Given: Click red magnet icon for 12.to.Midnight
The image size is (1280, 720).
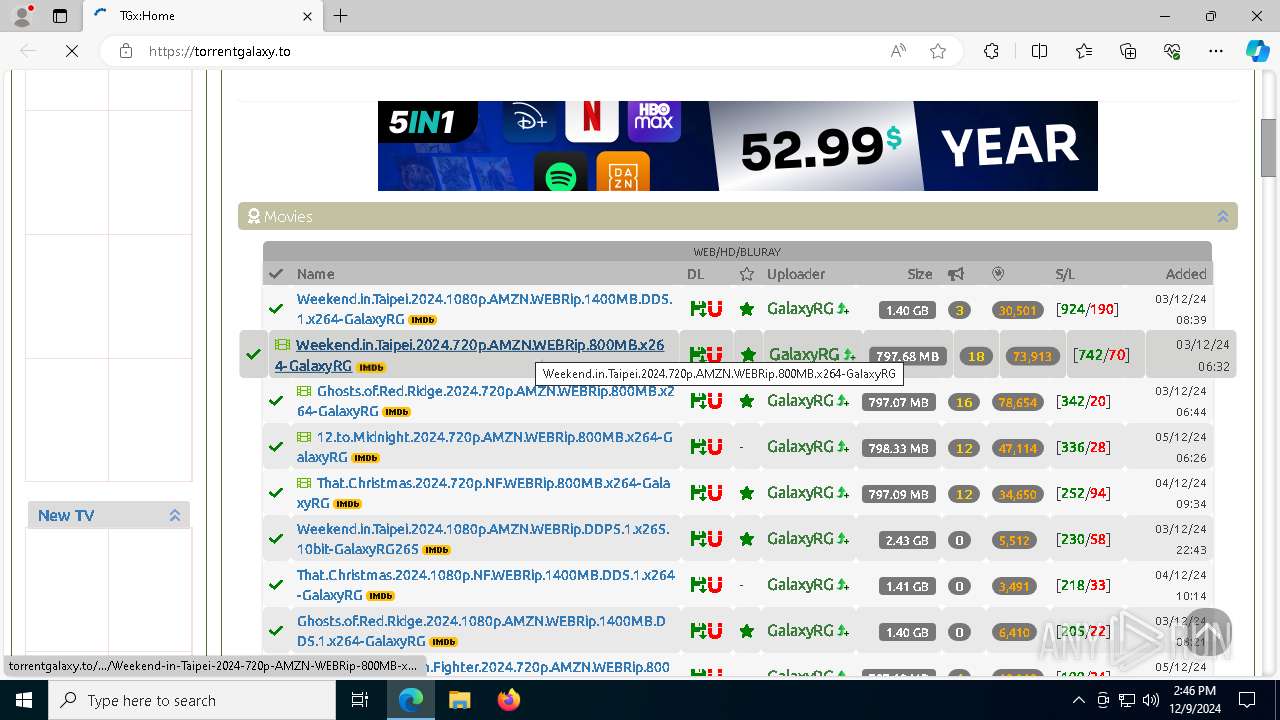Looking at the screenshot, I should pos(714,447).
